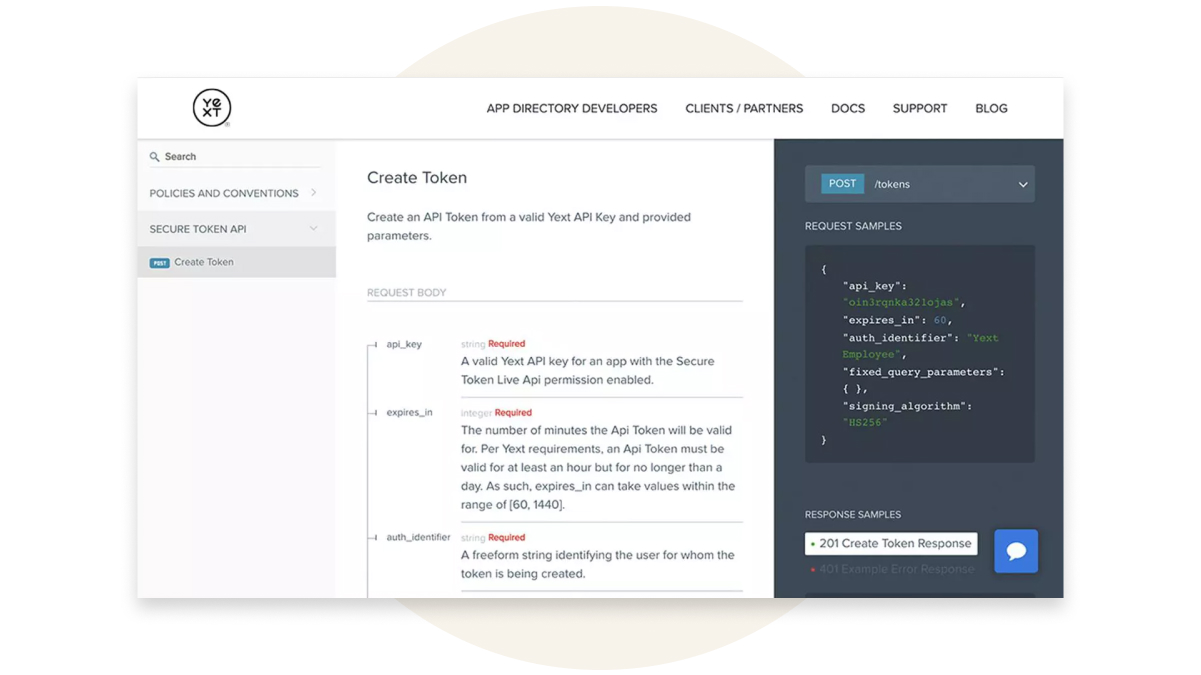Screen dimensions: 1201x675
Task: Click the Search input field
Action: click(235, 157)
